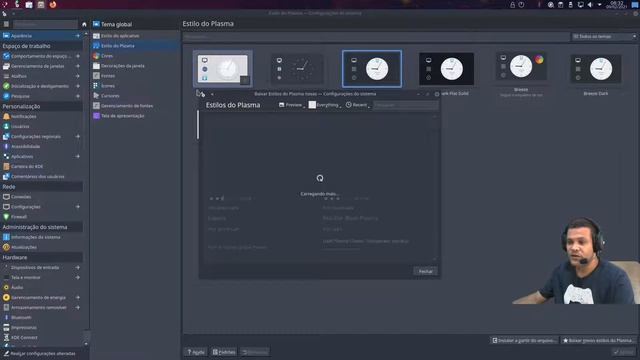Open Comentários dos usuários
The image size is (640, 360).
click(41, 176)
